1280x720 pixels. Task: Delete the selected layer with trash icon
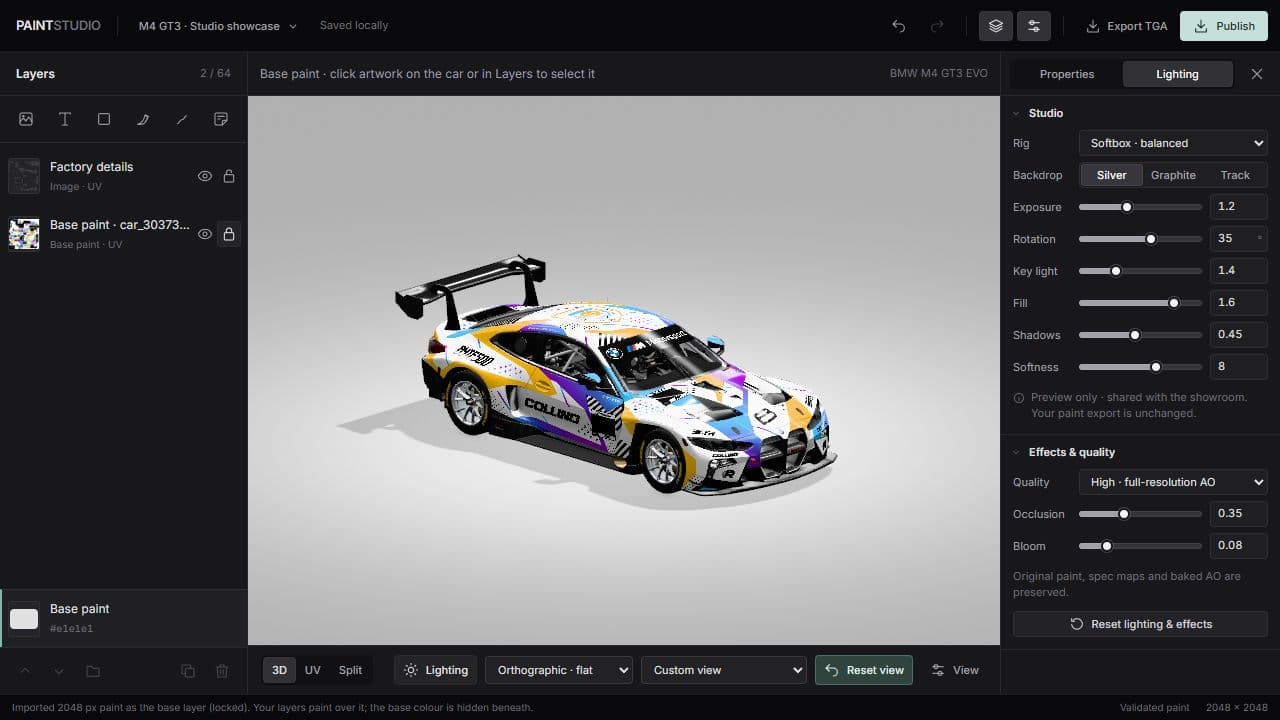pyautogui.click(x=222, y=671)
